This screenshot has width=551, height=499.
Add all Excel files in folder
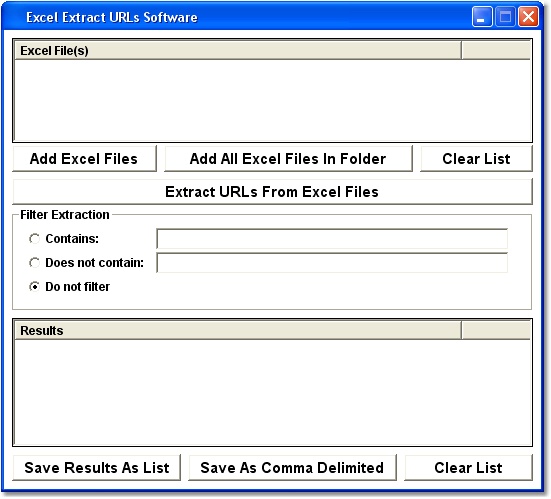coord(288,159)
